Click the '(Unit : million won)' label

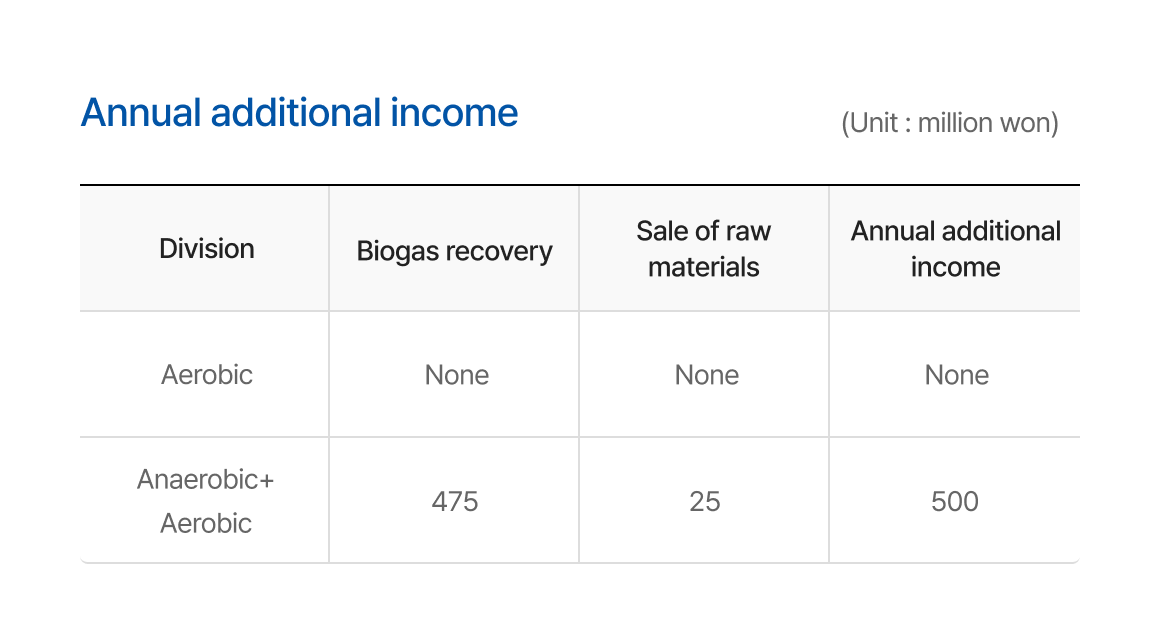tap(949, 123)
